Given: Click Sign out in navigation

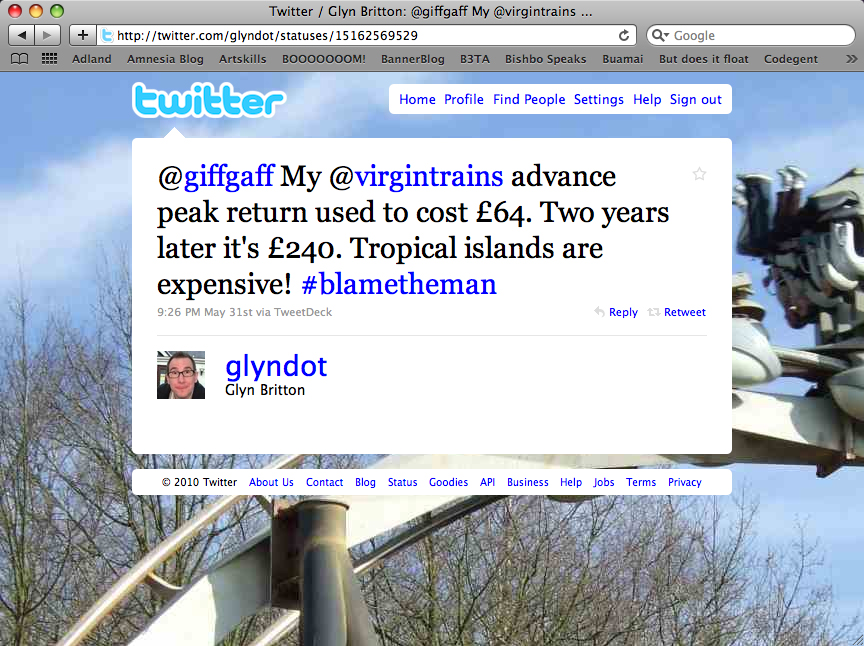Looking at the screenshot, I should point(695,99).
